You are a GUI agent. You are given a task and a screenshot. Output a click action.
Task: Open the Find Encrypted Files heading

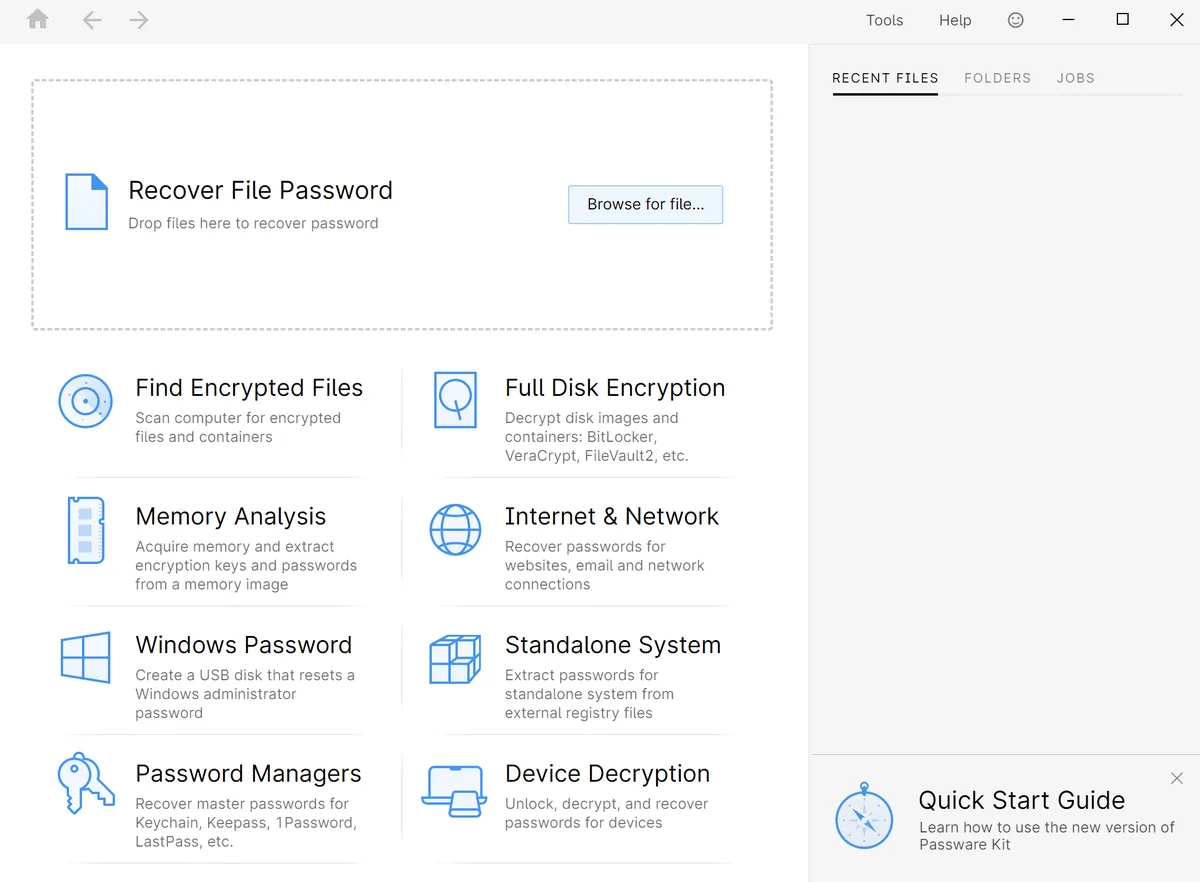pos(249,388)
